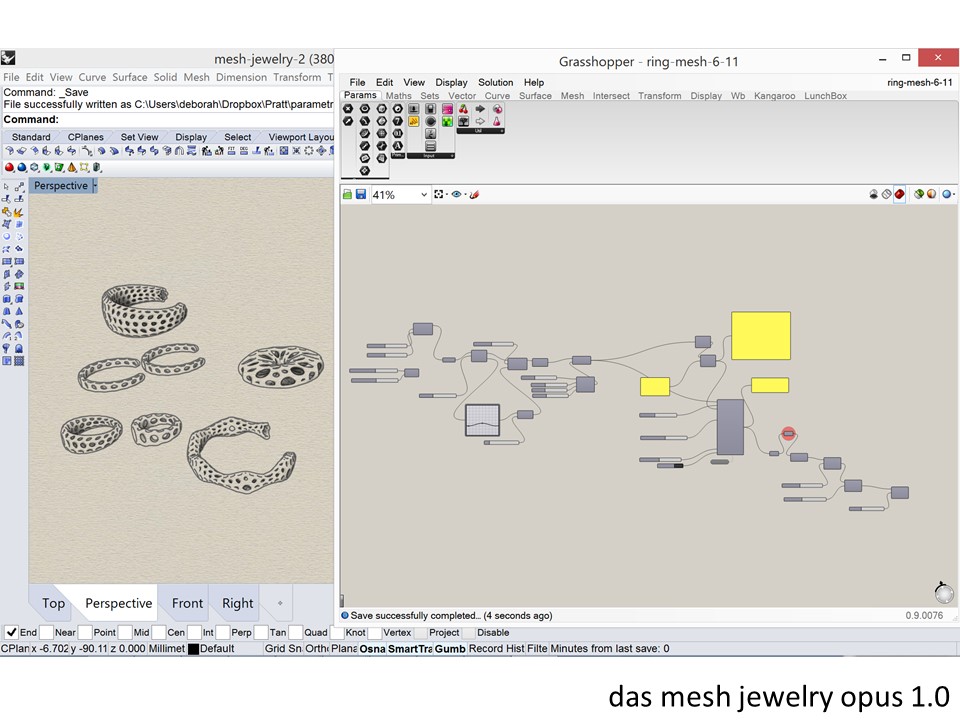Viewport: 960px width, 720px height.
Task: Disable the End object snap checkbox
Action: click(x=11, y=632)
